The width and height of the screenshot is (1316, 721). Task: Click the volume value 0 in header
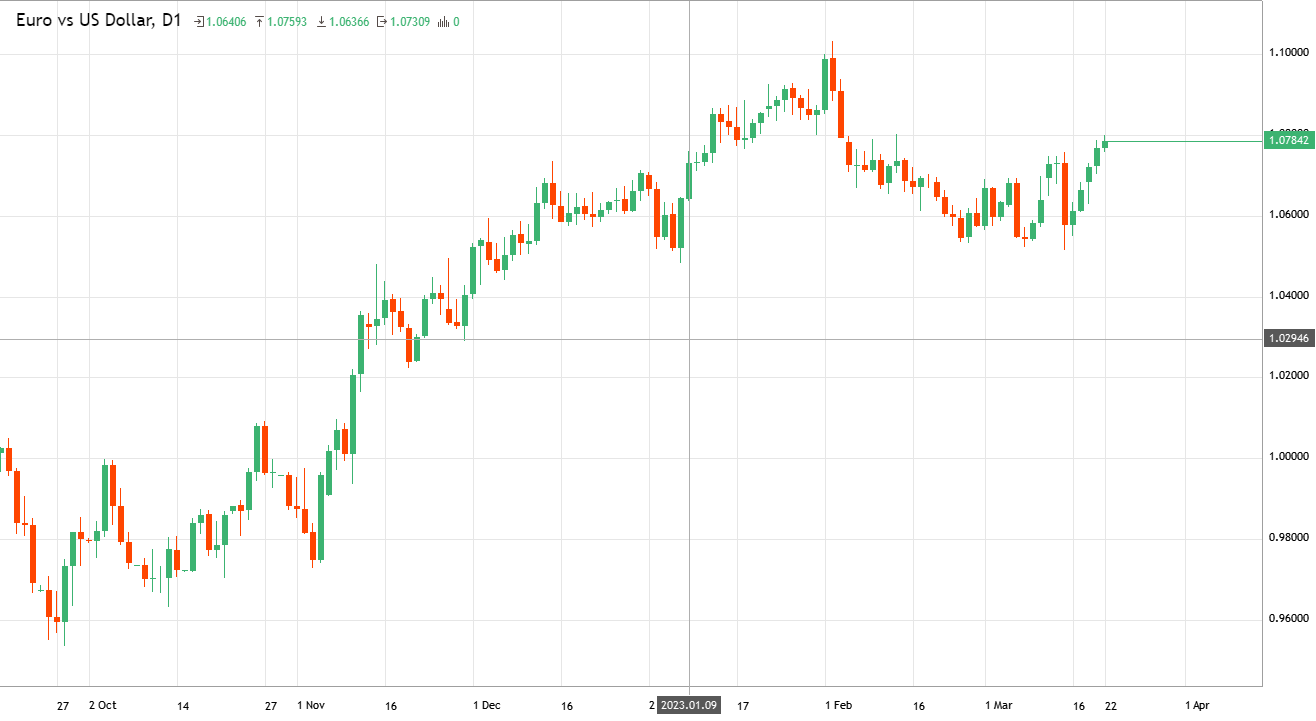tap(456, 21)
